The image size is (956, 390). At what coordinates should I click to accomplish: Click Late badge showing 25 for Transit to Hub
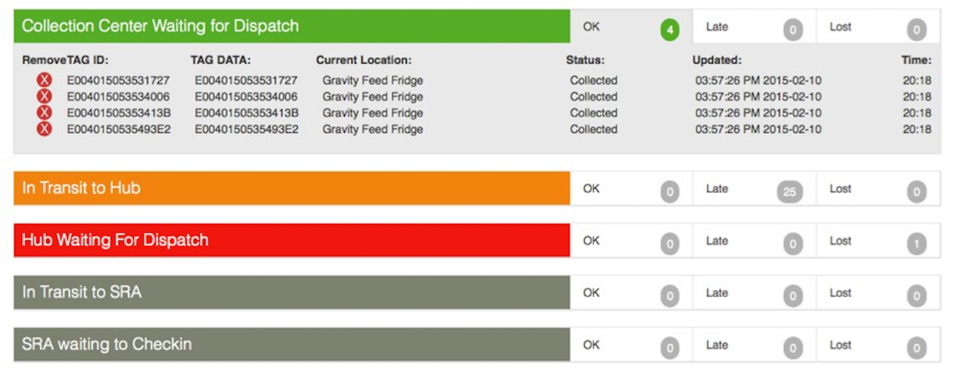tap(790, 192)
